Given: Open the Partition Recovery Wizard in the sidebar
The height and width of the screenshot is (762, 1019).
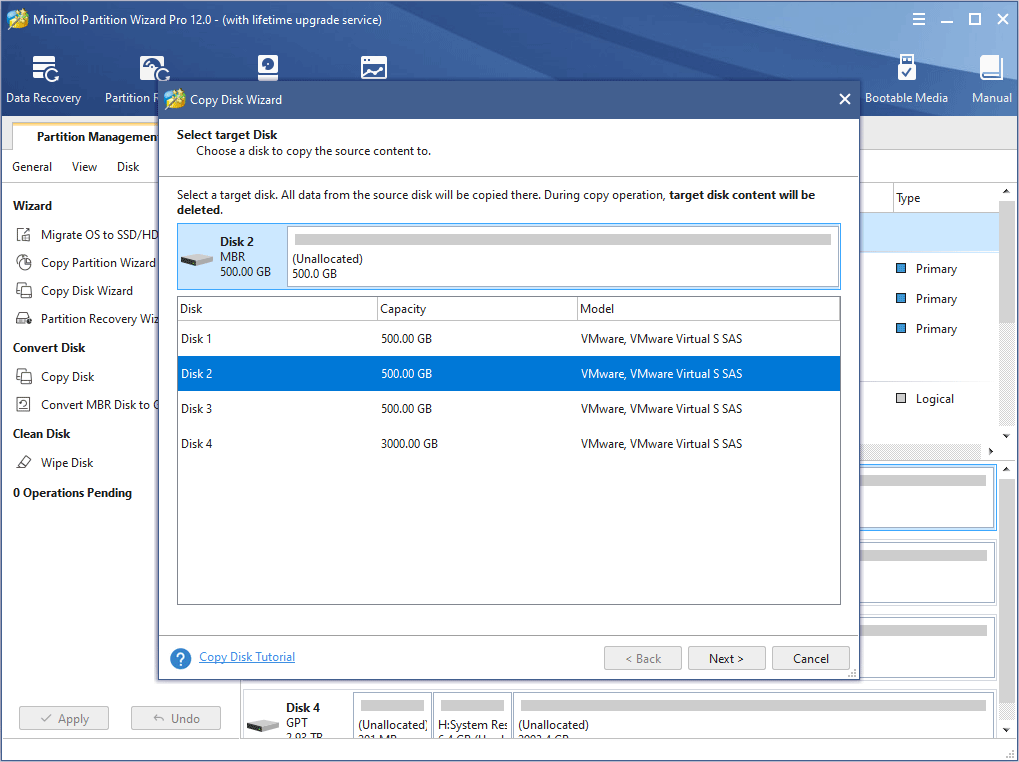Looking at the screenshot, I should [86, 318].
